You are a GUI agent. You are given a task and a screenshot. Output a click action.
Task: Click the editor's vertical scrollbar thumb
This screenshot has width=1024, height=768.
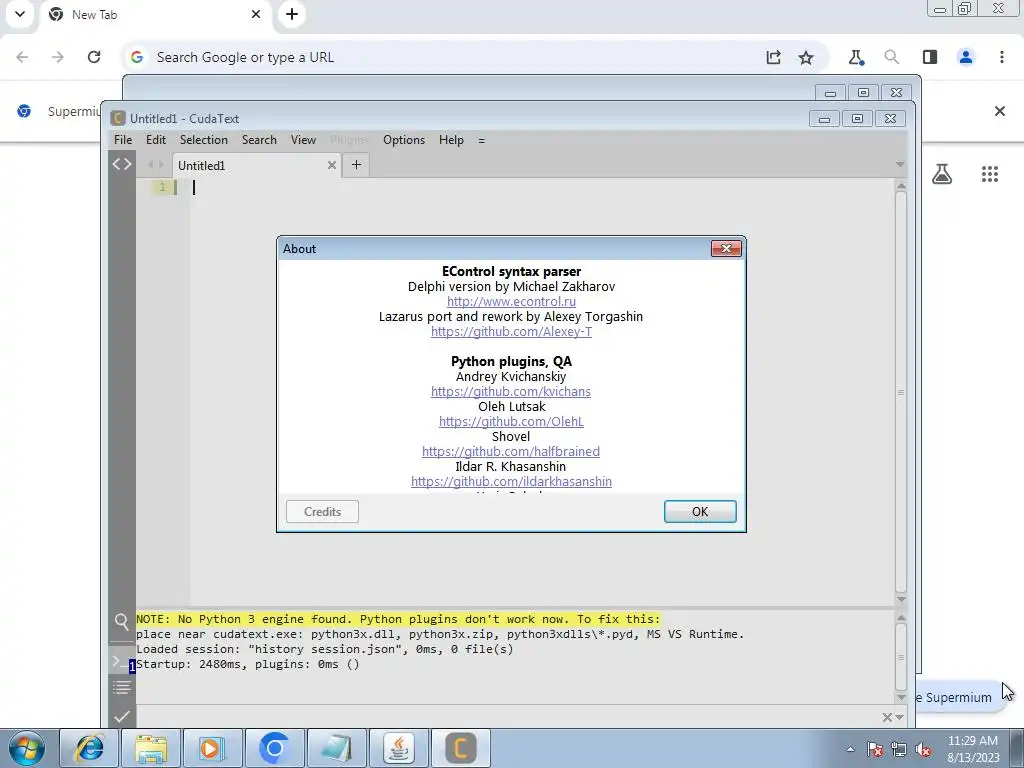pos(901,392)
